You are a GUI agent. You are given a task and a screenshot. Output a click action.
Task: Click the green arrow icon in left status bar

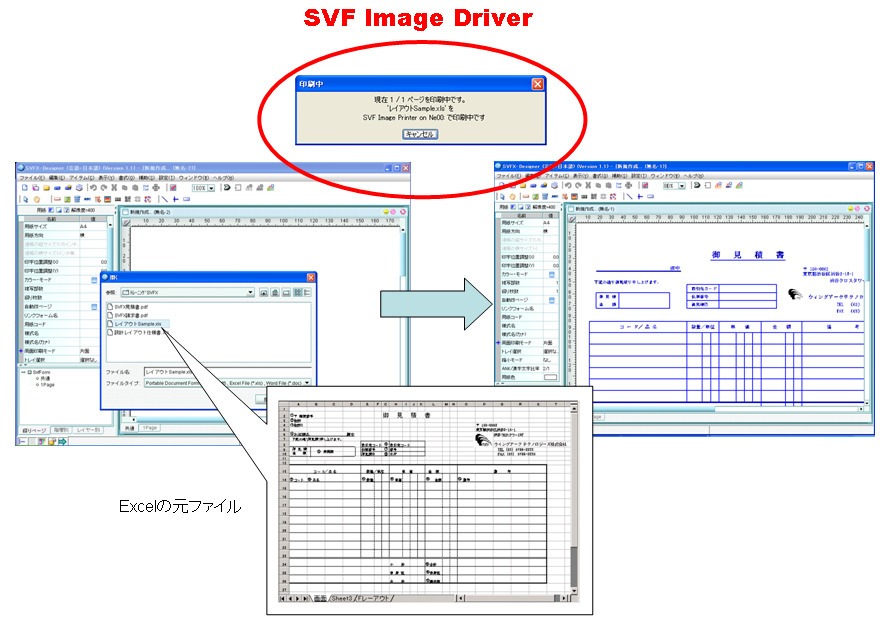pos(62,441)
